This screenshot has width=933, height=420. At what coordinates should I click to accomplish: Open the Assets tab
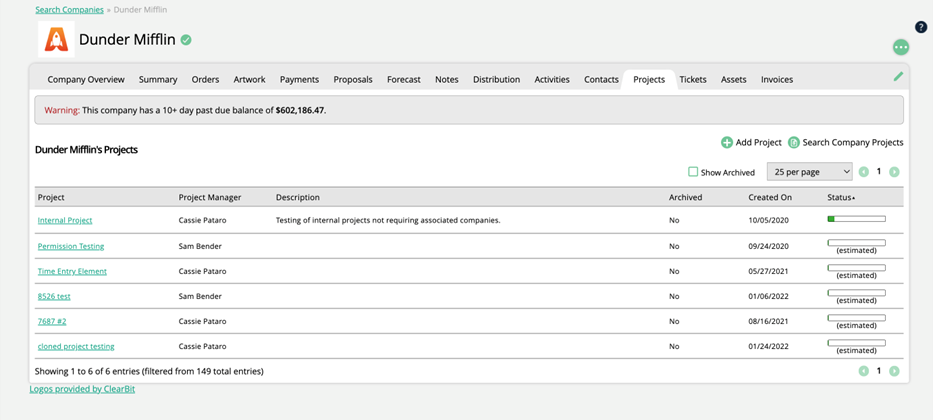[x=734, y=79]
